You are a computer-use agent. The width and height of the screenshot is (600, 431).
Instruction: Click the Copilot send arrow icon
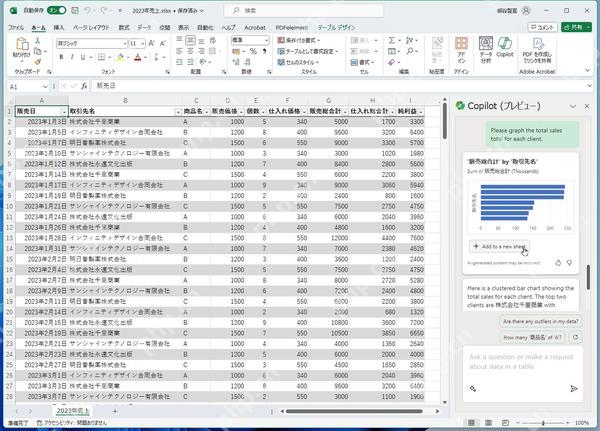tap(574, 389)
